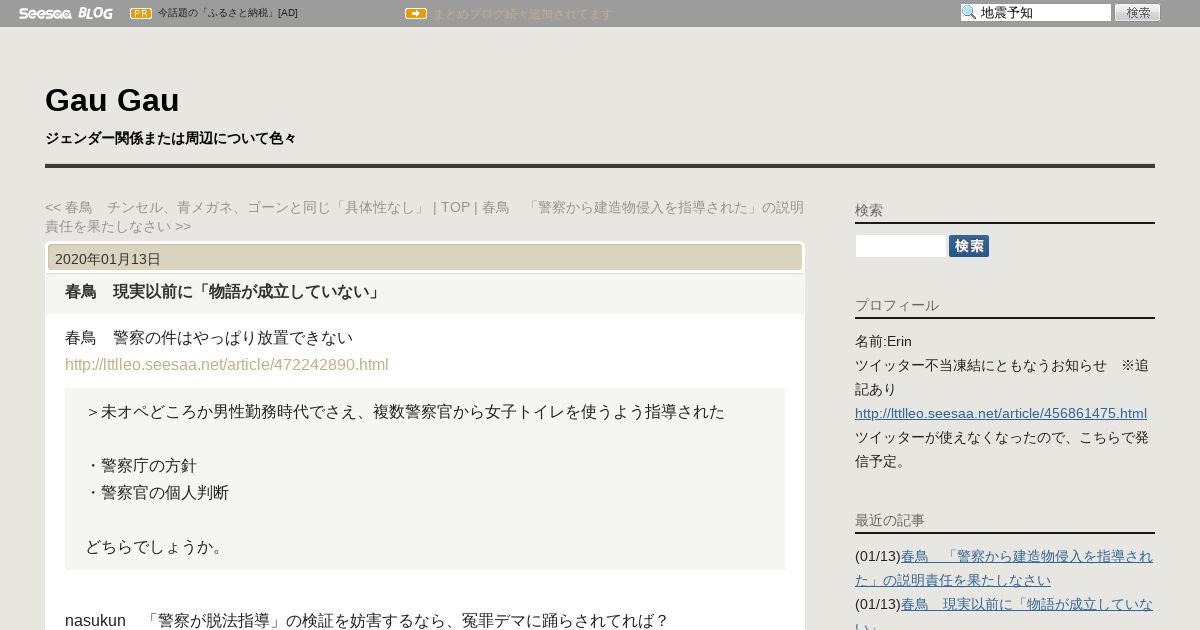
Task: Select the 最近の記事 sidebar heading
Action: pyautogui.click(x=890, y=520)
